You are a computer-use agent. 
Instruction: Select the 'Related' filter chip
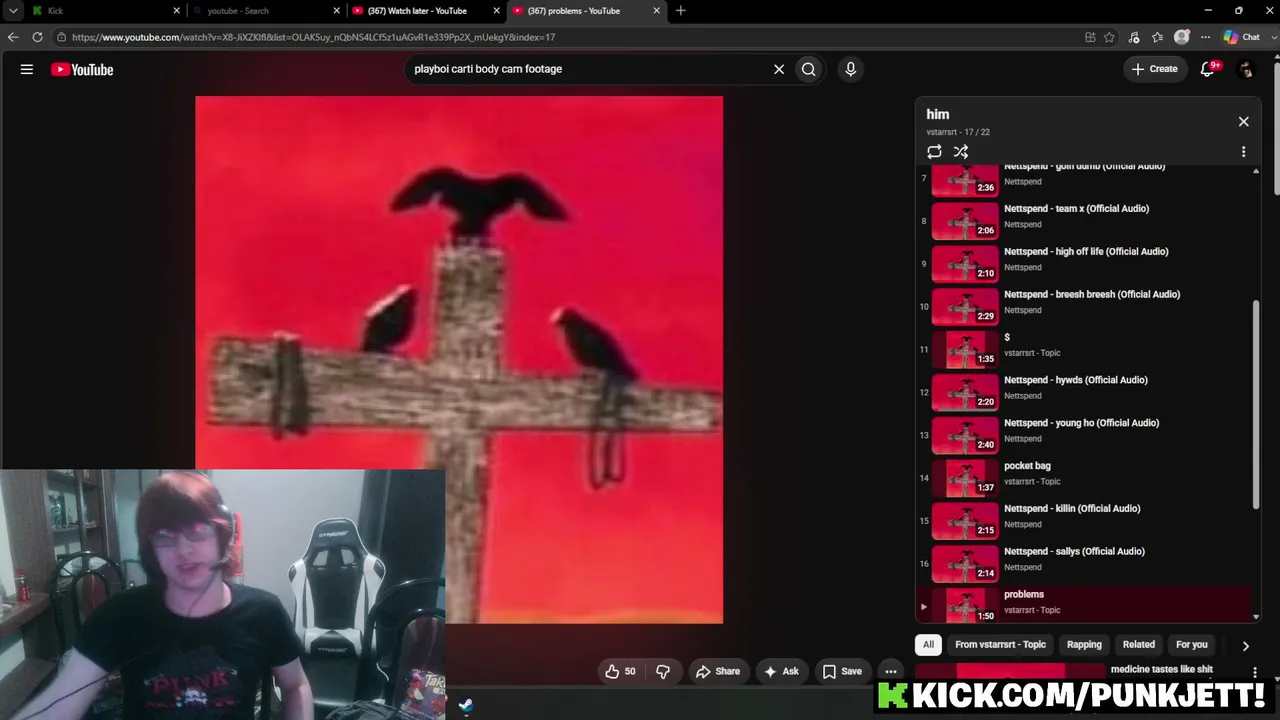coord(1138,645)
